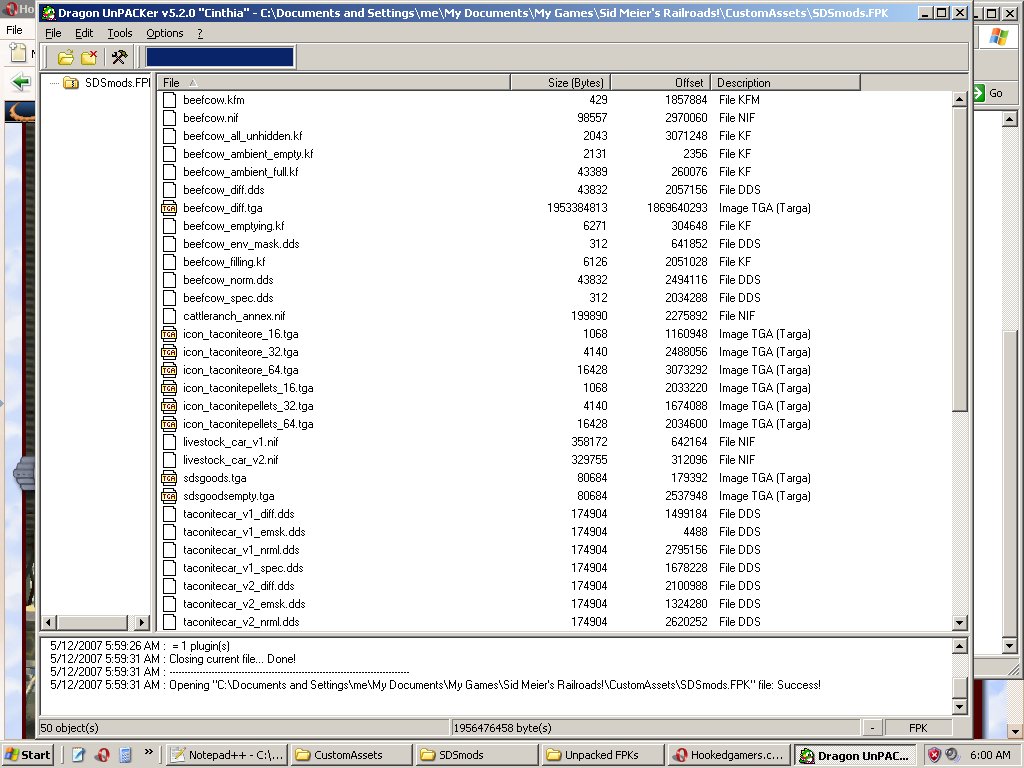Click the file icon of beefcow.nif

pyautogui.click(x=169, y=118)
